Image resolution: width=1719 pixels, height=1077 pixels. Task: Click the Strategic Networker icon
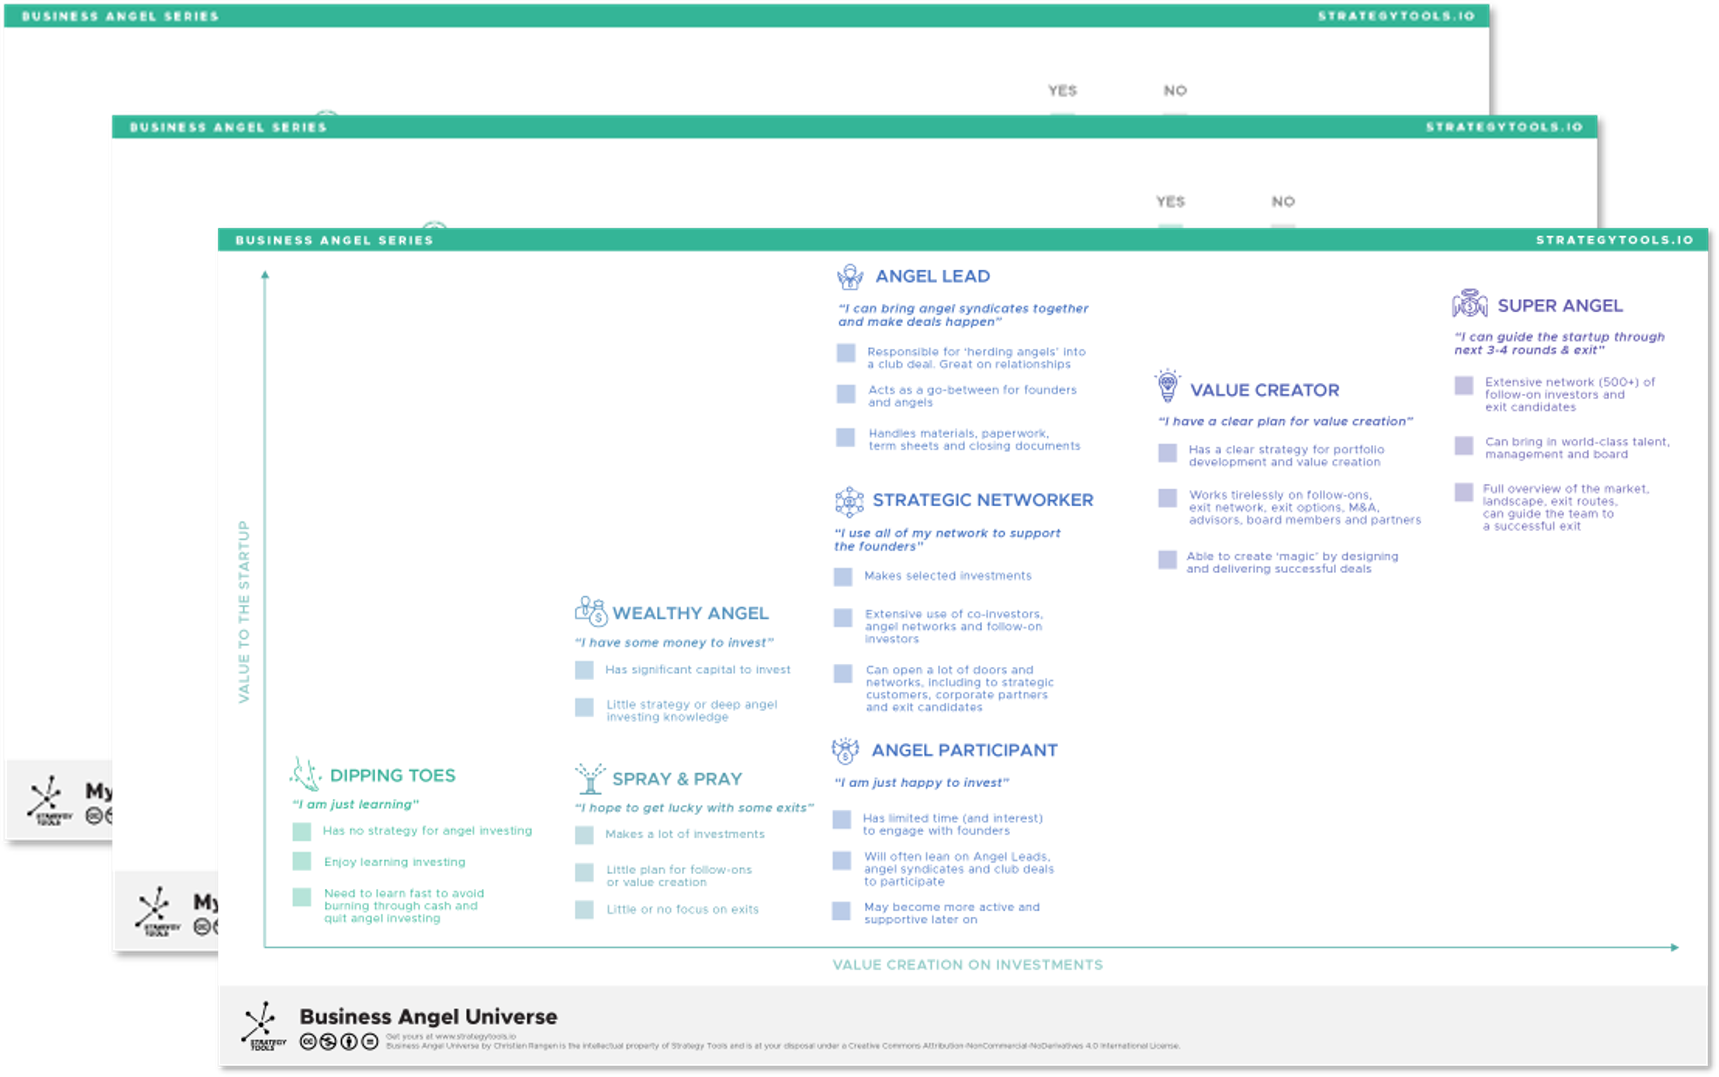click(x=848, y=501)
